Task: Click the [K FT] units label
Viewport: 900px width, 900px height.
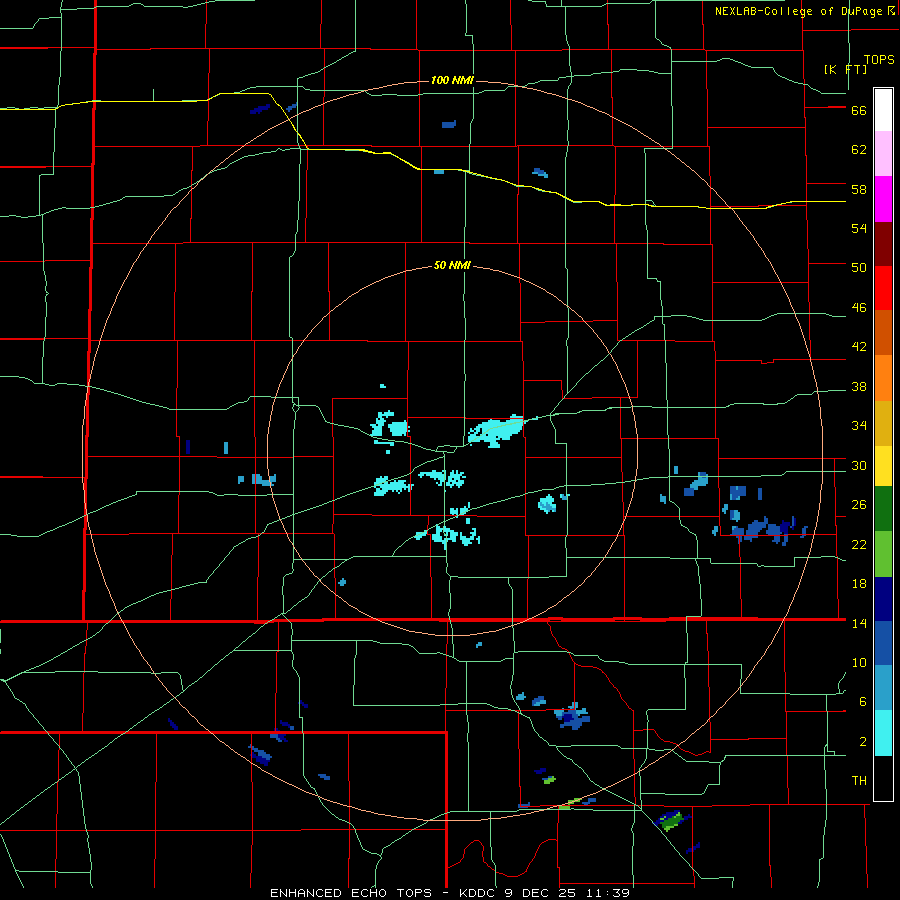Action: (x=845, y=69)
